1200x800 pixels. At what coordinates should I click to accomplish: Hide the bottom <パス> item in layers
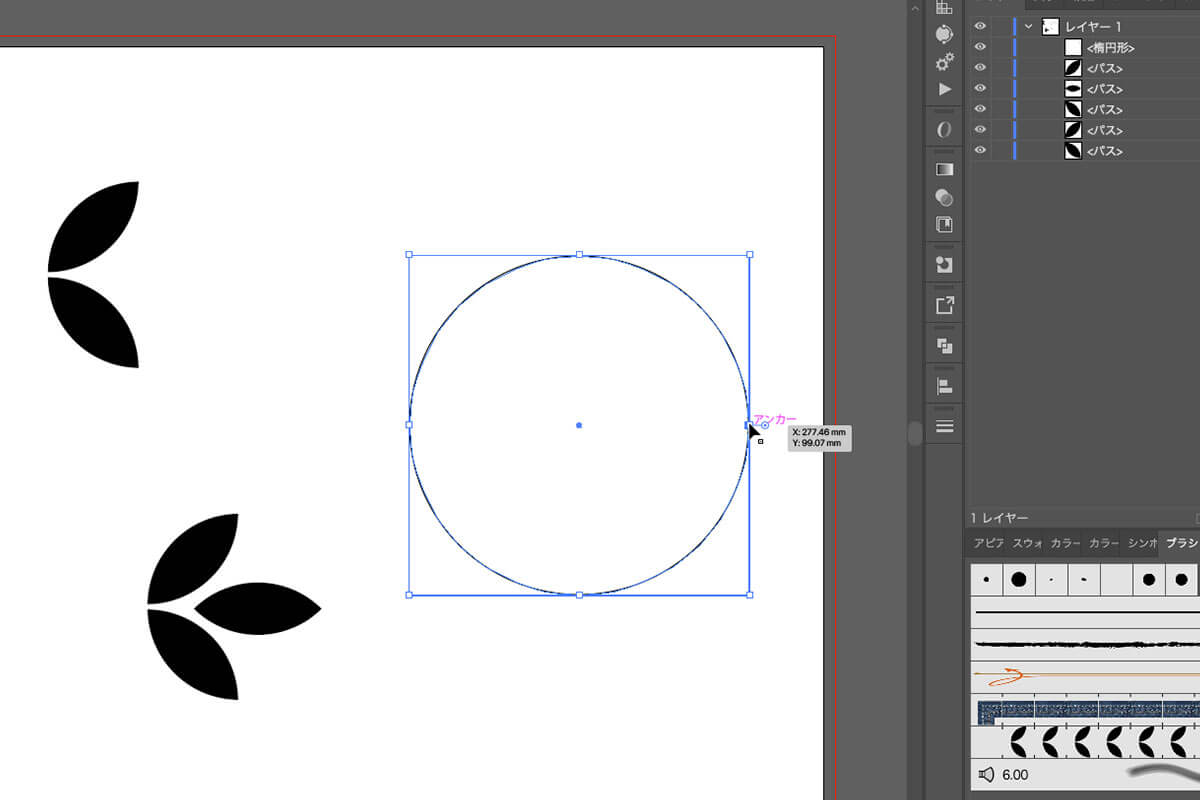pyautogui.click(x=980, y=151)
